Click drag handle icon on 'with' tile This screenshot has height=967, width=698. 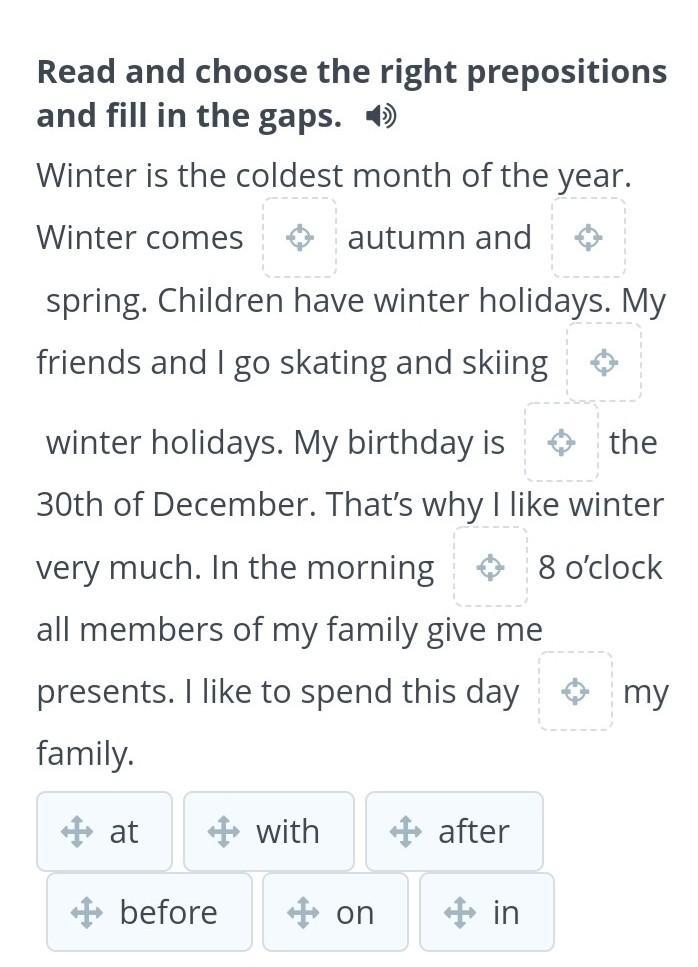tap(223, 831)
